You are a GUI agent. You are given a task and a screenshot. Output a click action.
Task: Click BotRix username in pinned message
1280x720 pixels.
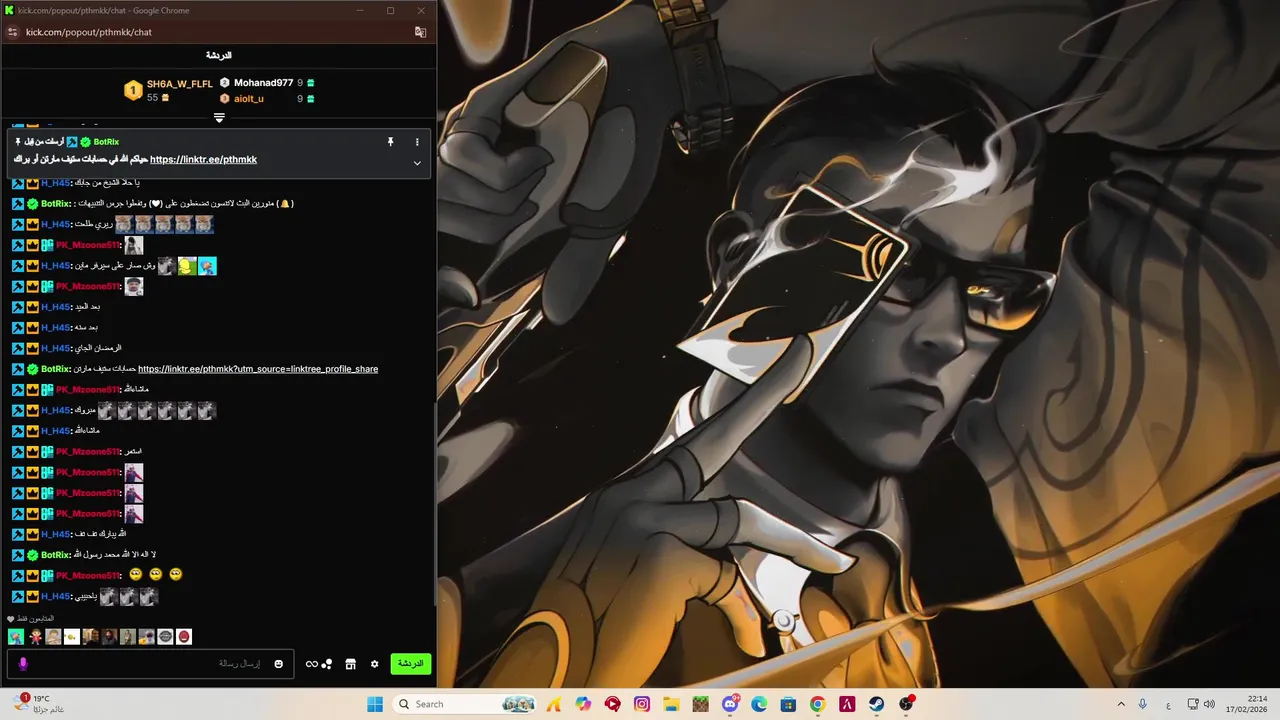tap(106, 142)
